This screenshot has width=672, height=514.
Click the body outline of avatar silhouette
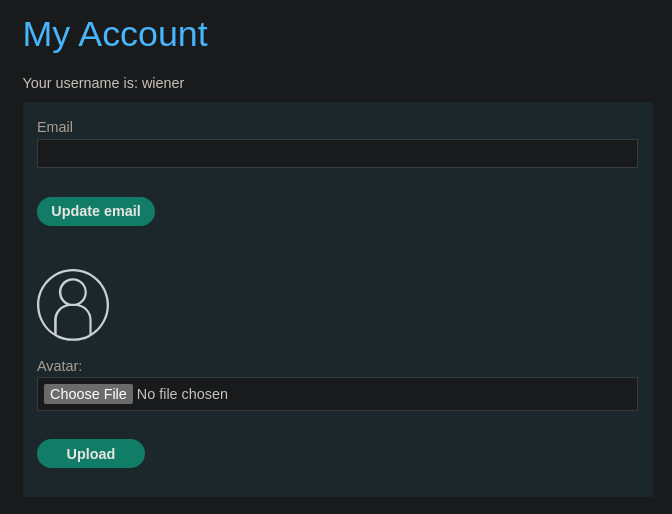73,321
